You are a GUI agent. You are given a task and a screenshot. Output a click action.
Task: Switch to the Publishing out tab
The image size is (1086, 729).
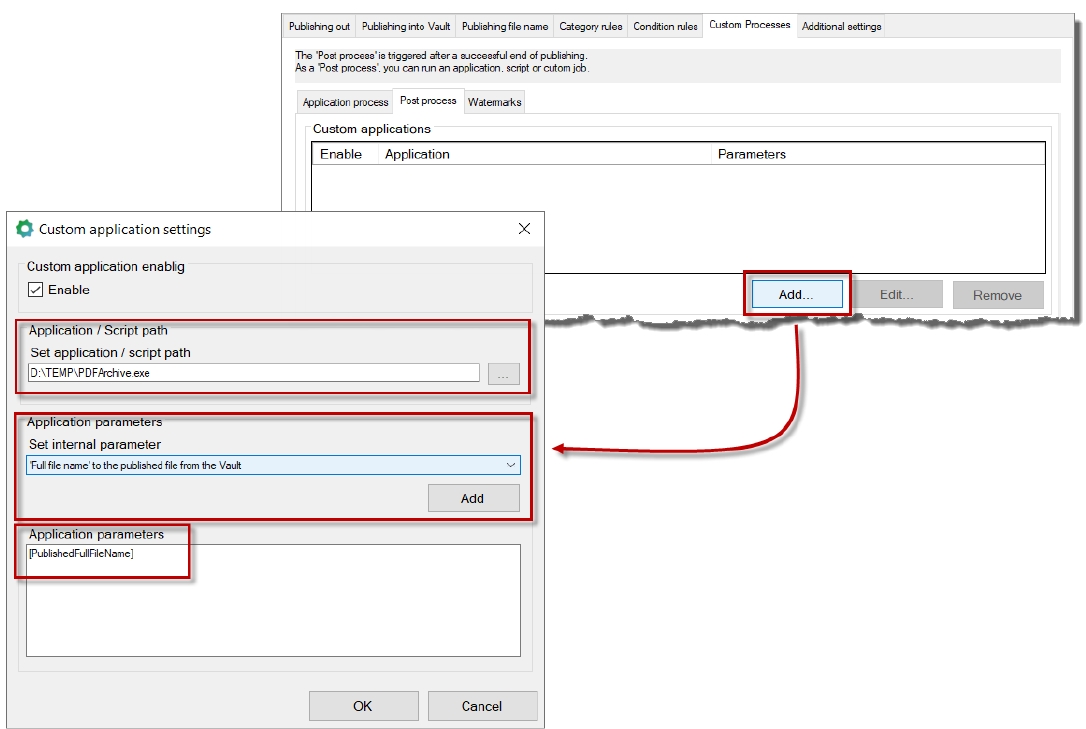pos(319,27)
